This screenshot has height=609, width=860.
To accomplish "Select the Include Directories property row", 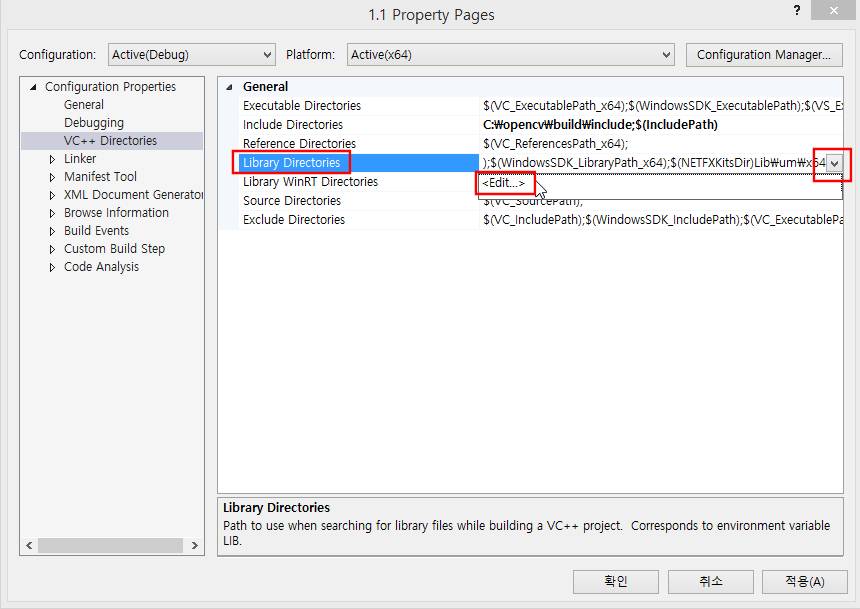I will coord(293,125).
